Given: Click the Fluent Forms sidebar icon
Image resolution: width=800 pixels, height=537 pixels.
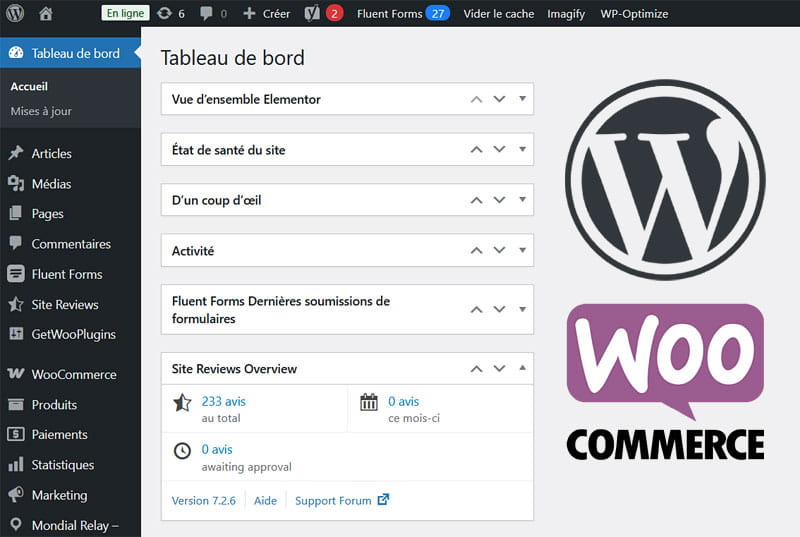Looking at the screenshot, I should point(16,274).
